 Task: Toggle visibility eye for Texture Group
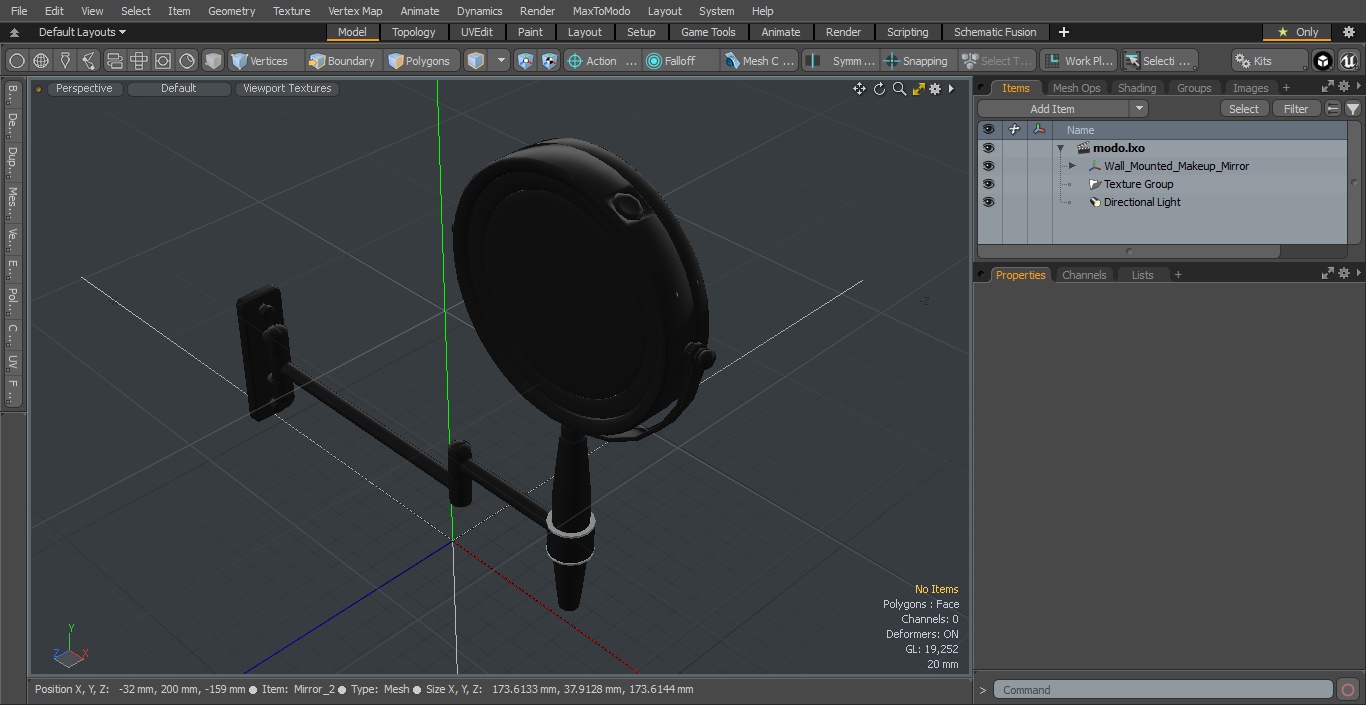click(988, 184)
